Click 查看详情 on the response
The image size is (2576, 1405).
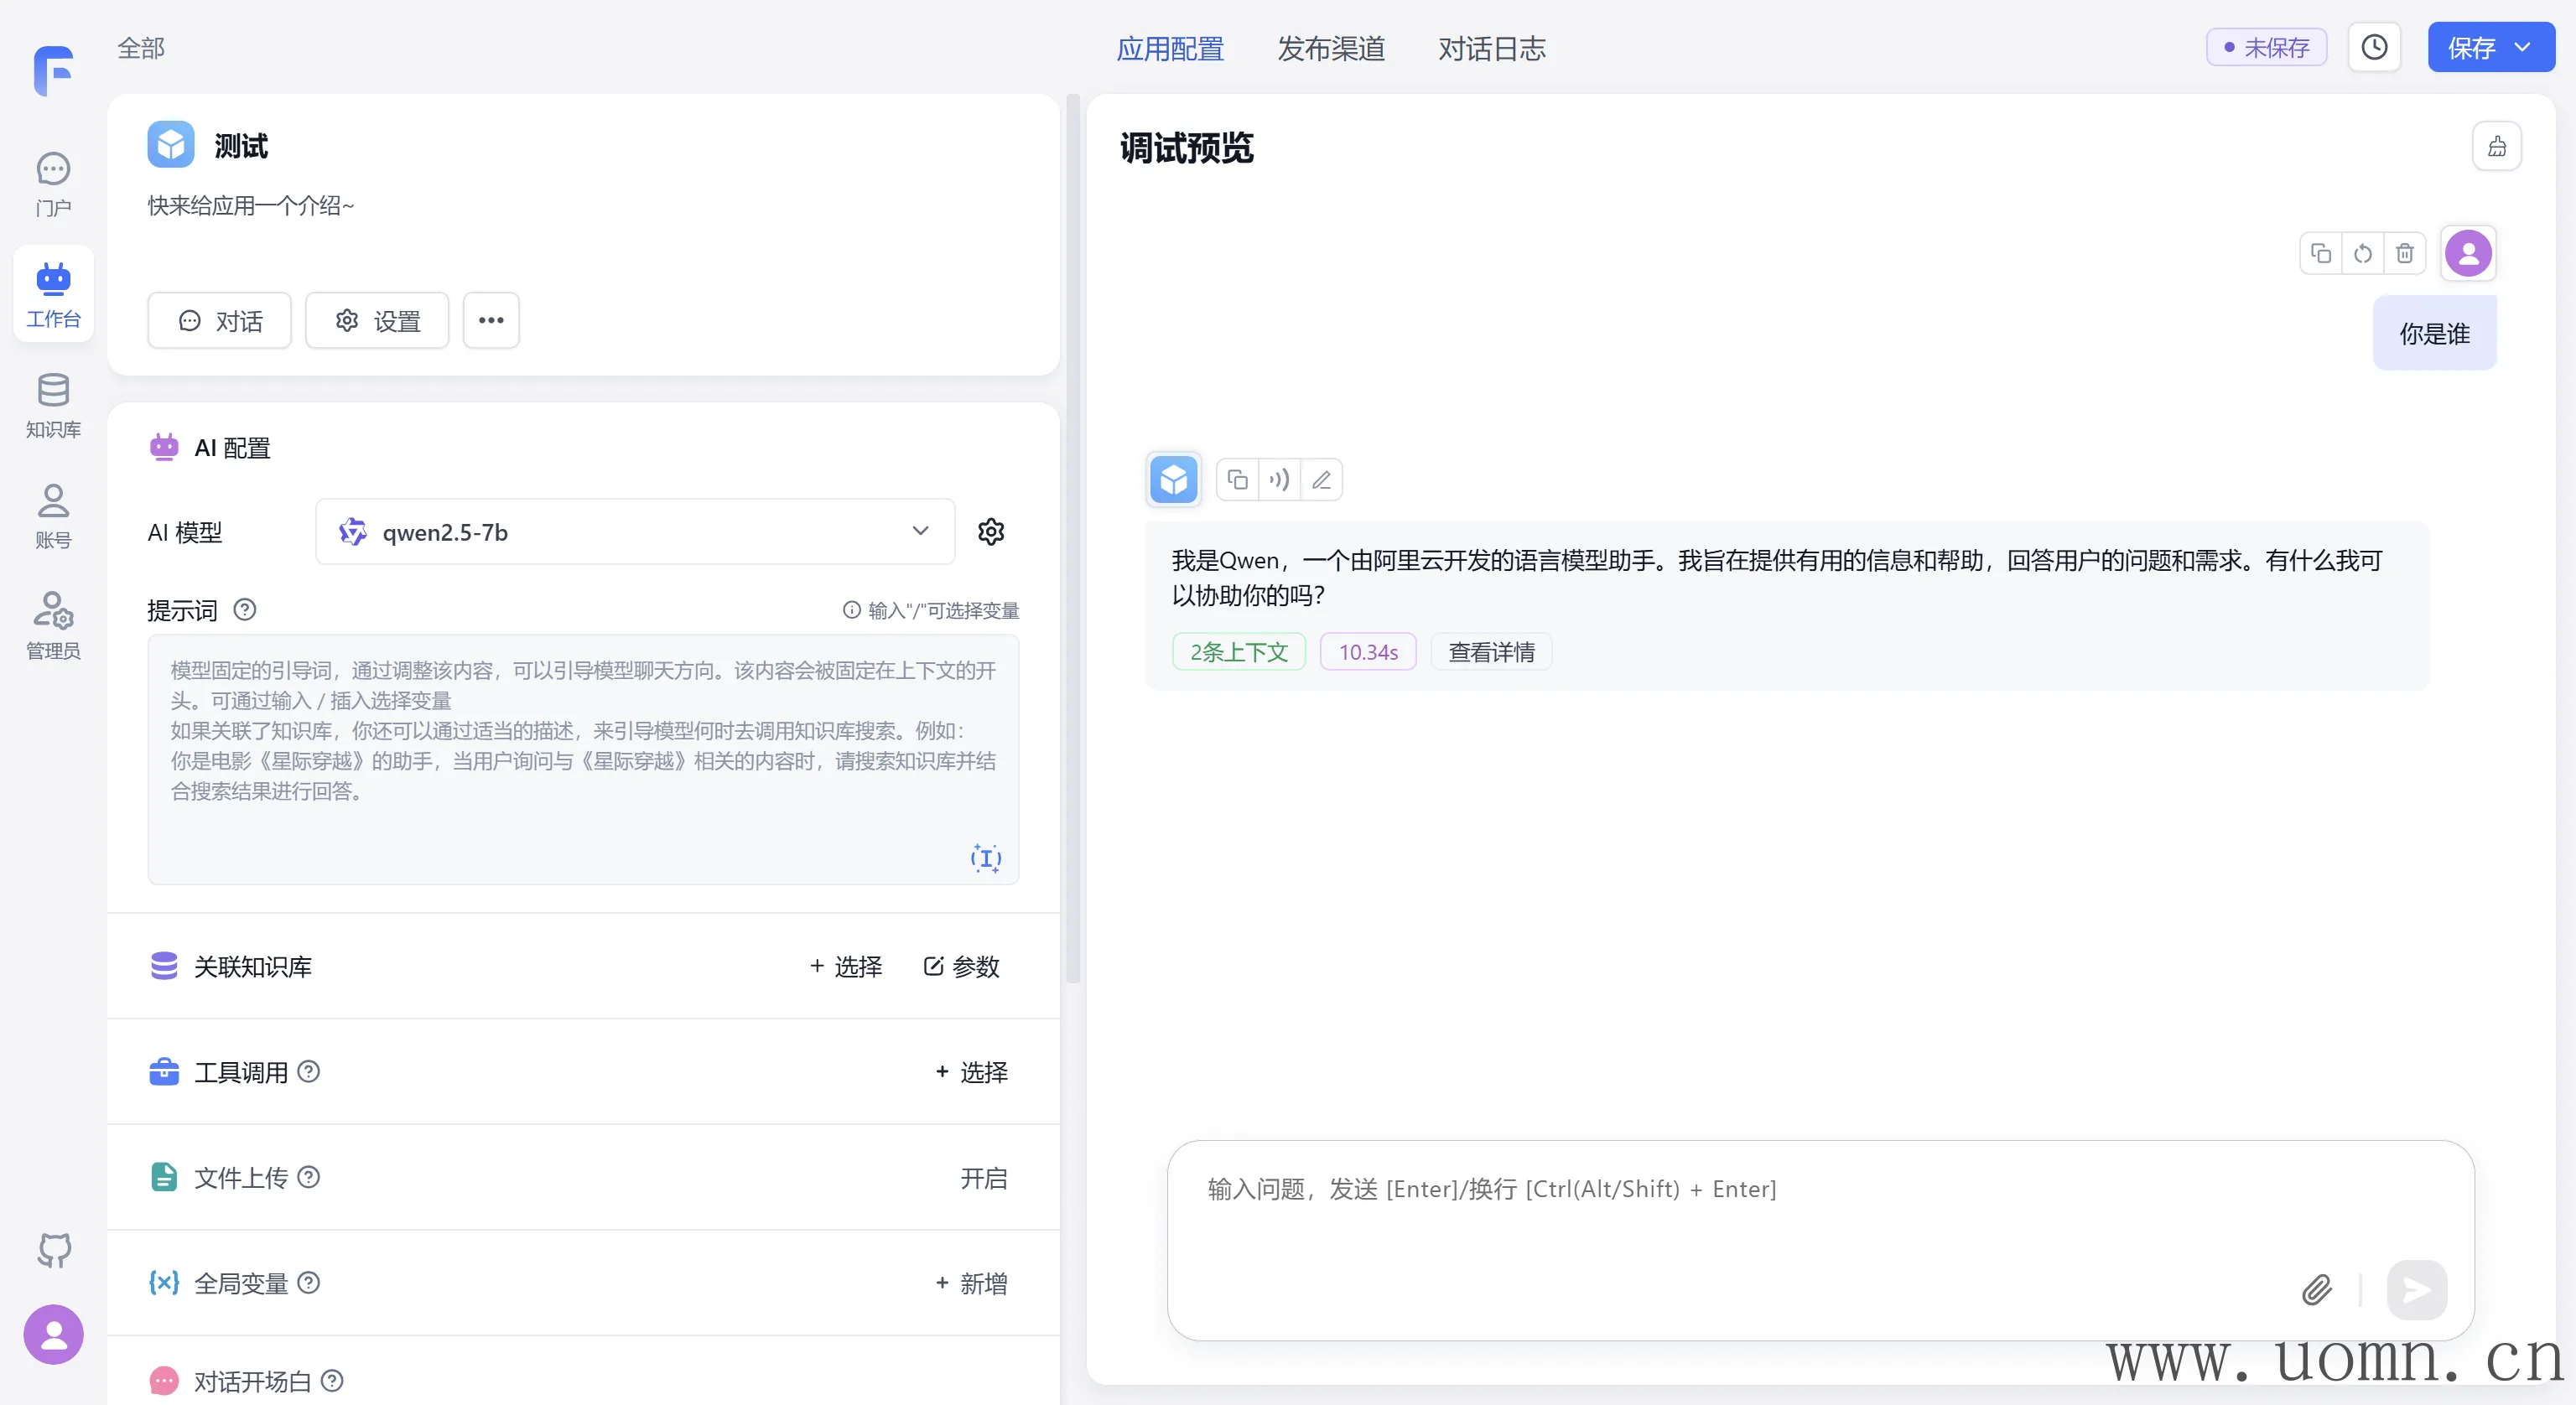[1490, 652]
